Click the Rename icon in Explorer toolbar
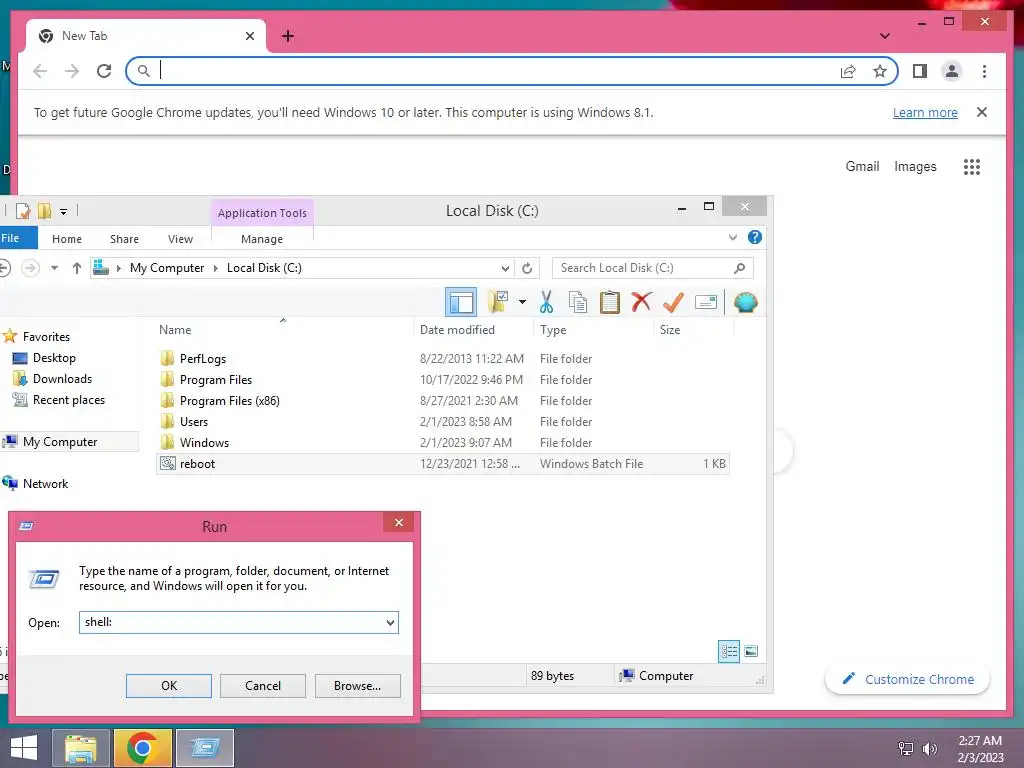 tap(705, 302)
